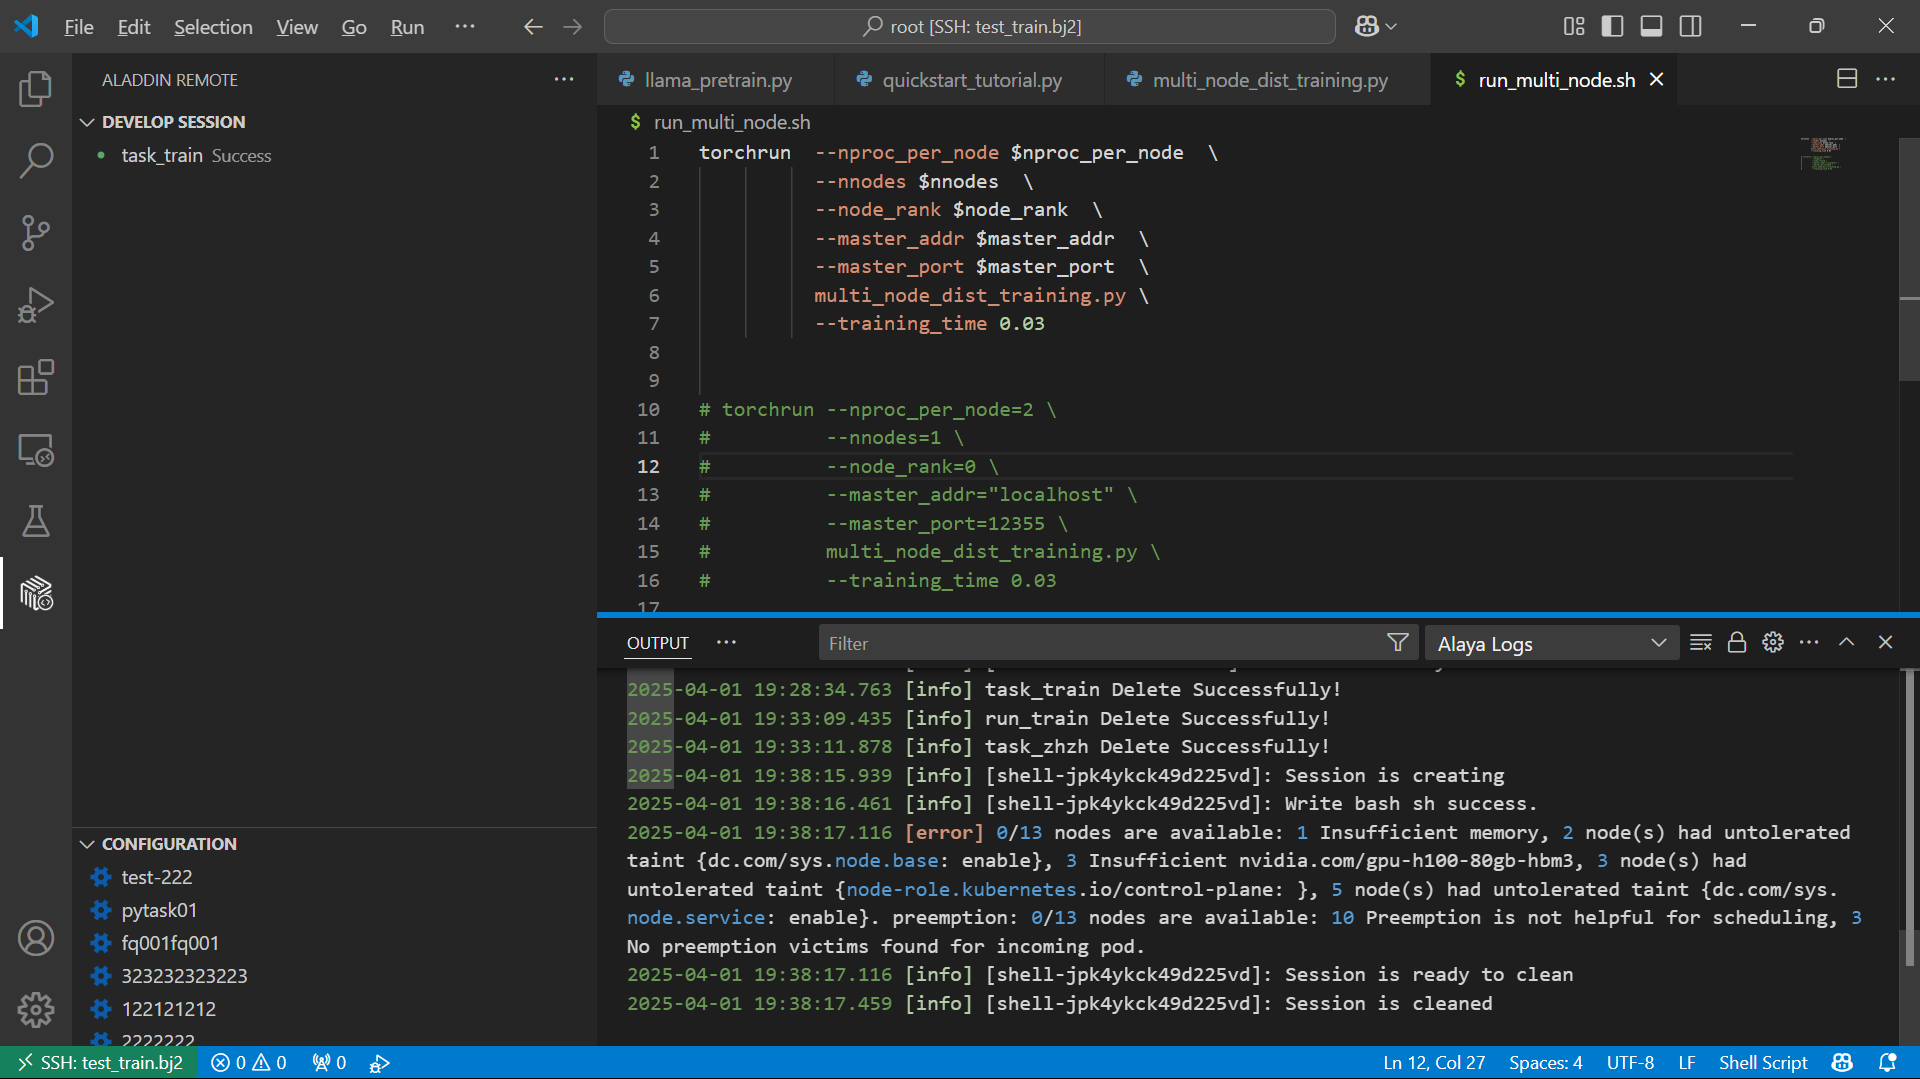
Task: Collapse the CONFIGURATION section
Action: pos(88,844)
